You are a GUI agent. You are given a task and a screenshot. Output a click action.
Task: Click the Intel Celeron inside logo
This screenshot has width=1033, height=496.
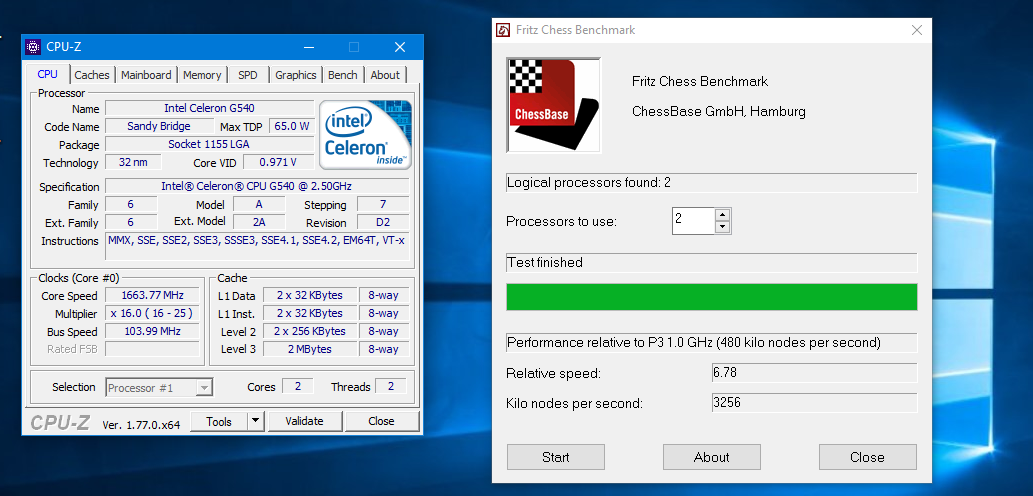[x=366, y=135]
